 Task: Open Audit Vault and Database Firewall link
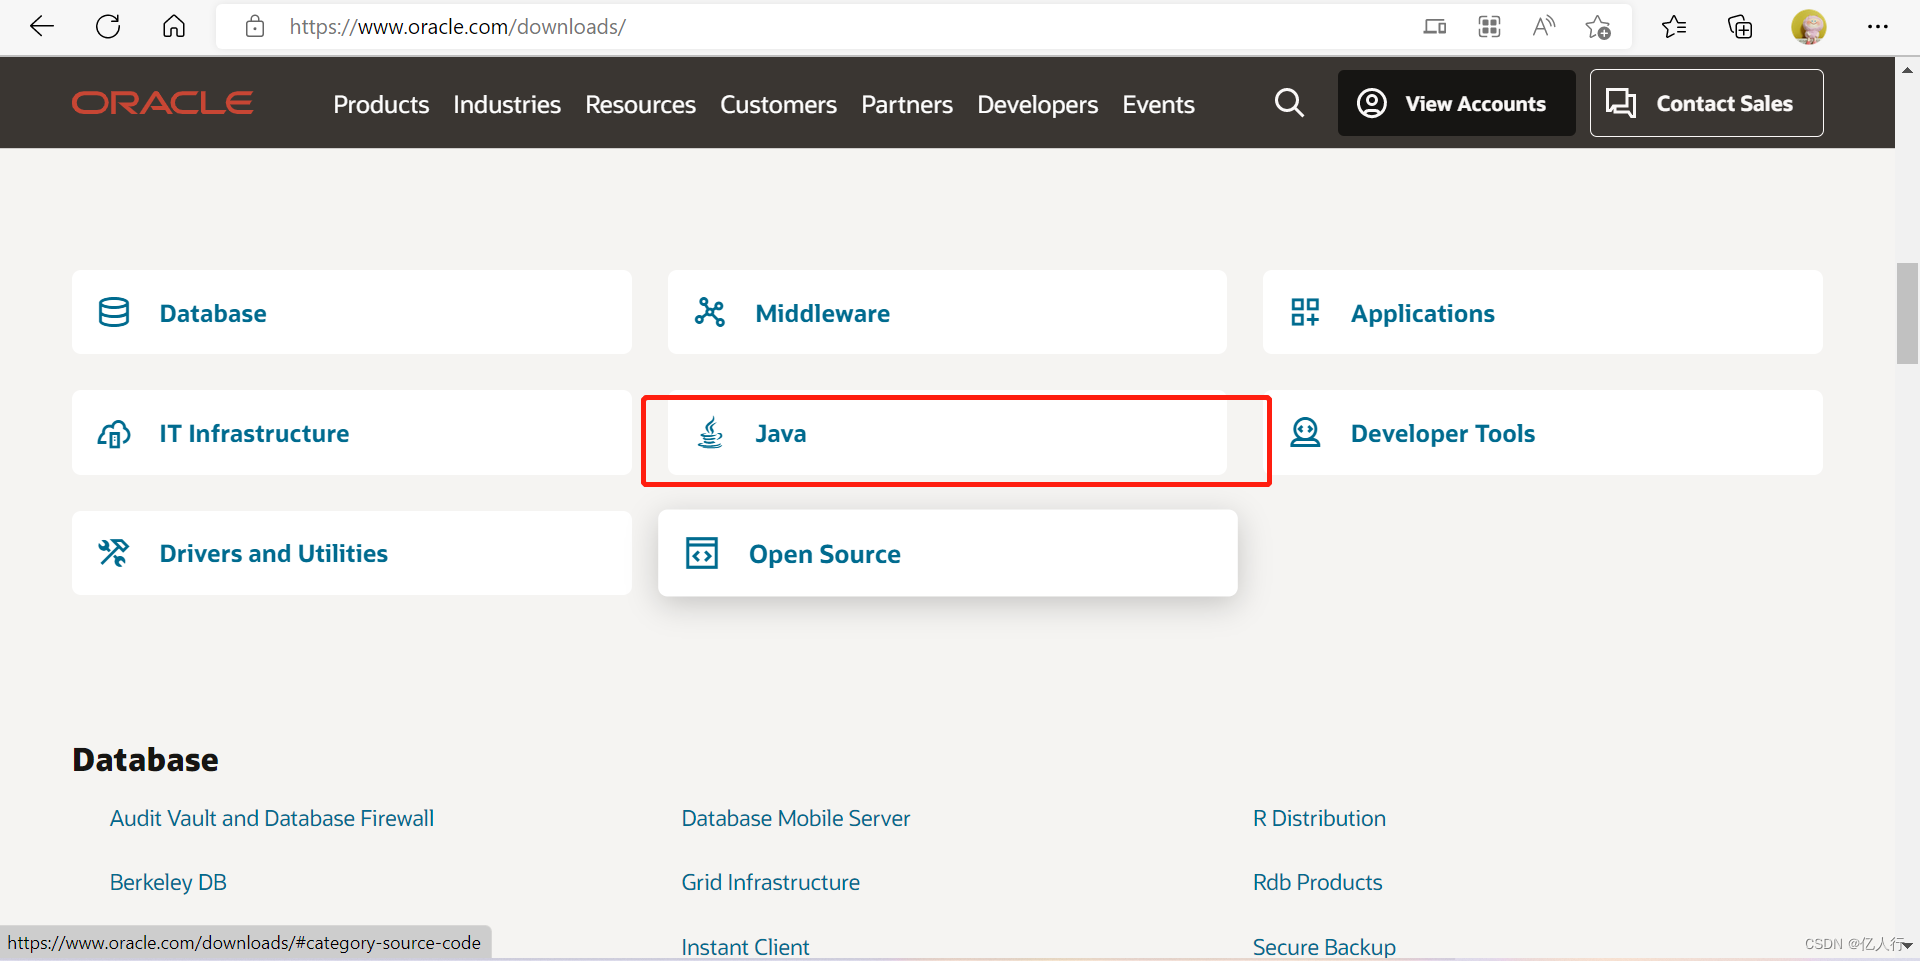coord(272,818)
